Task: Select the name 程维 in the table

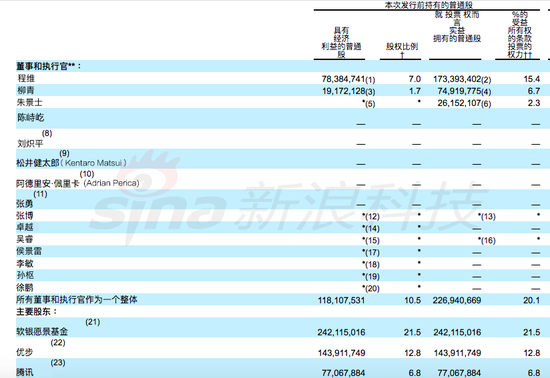Action: point(26,78)
